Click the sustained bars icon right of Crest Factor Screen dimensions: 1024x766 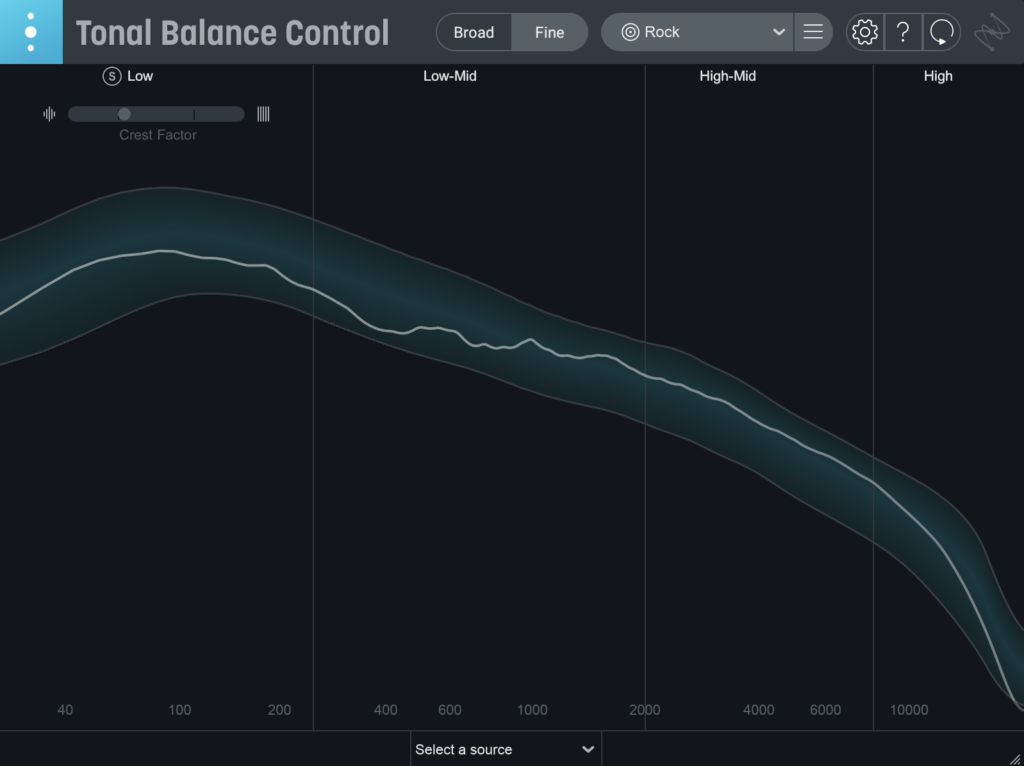(x=263, y=114)
